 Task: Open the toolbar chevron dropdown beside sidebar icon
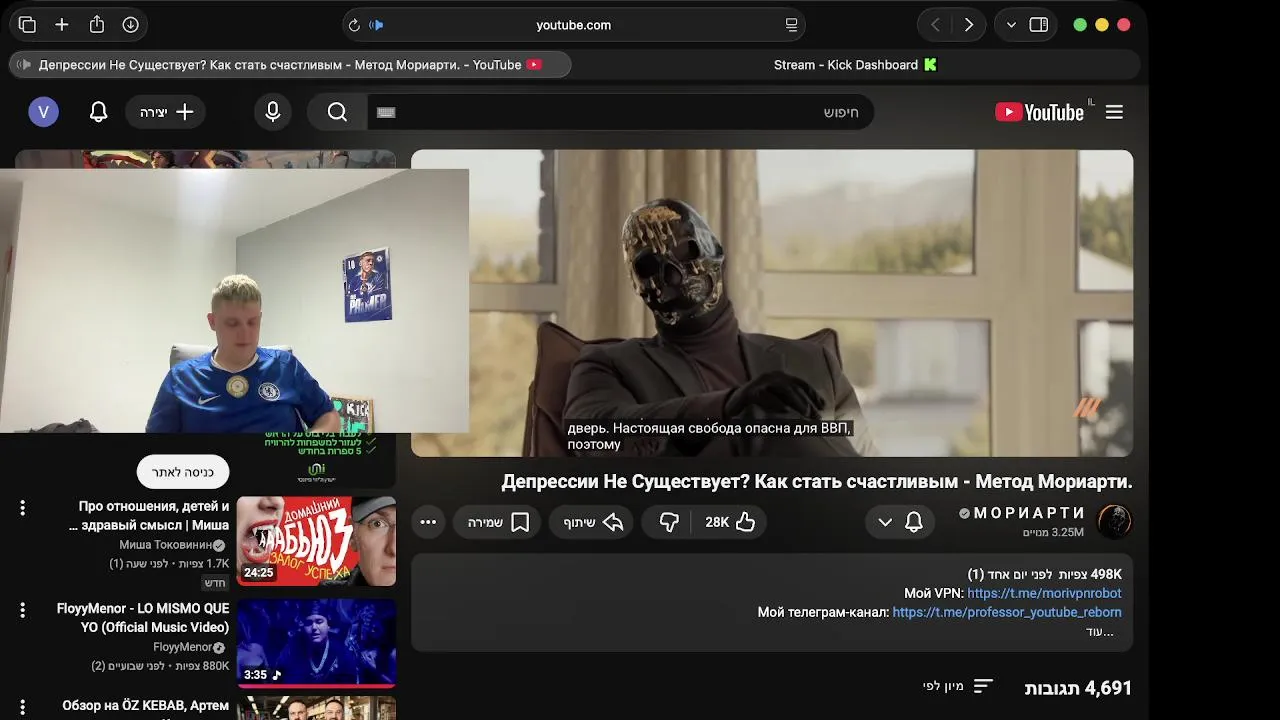pos(1011,25)
